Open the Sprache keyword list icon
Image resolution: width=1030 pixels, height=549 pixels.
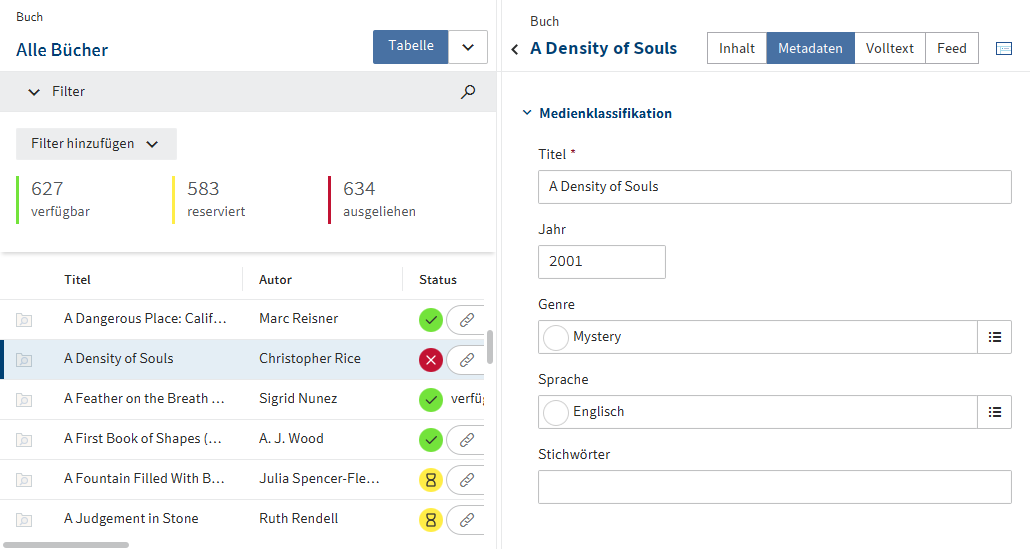(994, 412)
